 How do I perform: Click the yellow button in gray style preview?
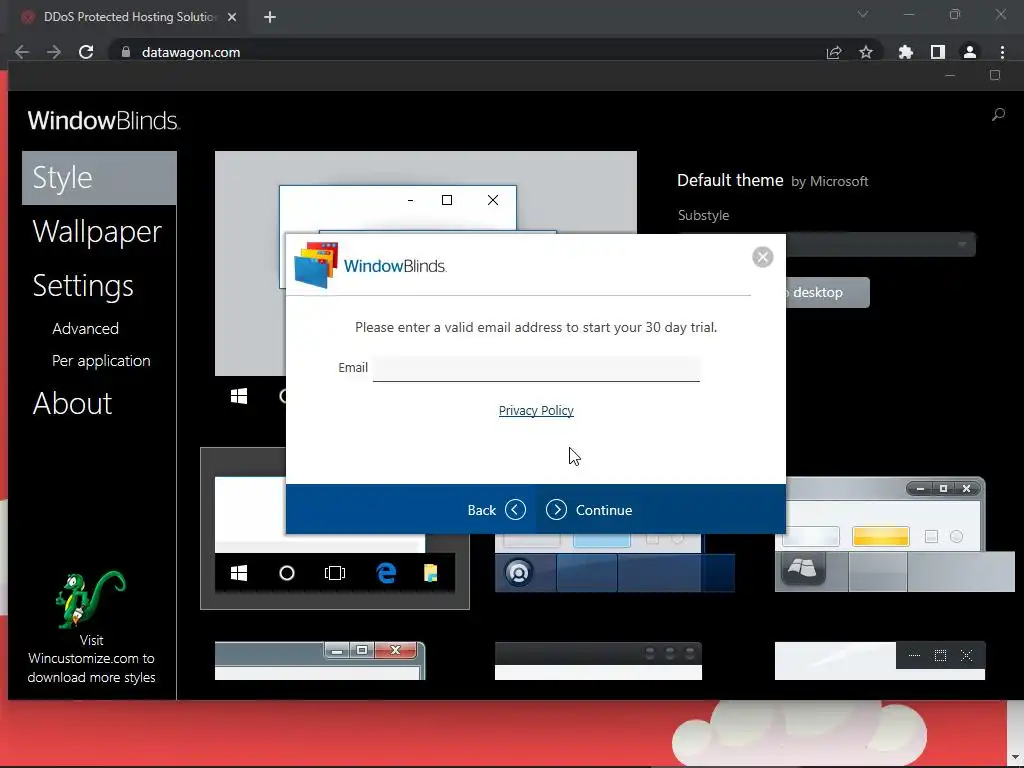[880, 536]
